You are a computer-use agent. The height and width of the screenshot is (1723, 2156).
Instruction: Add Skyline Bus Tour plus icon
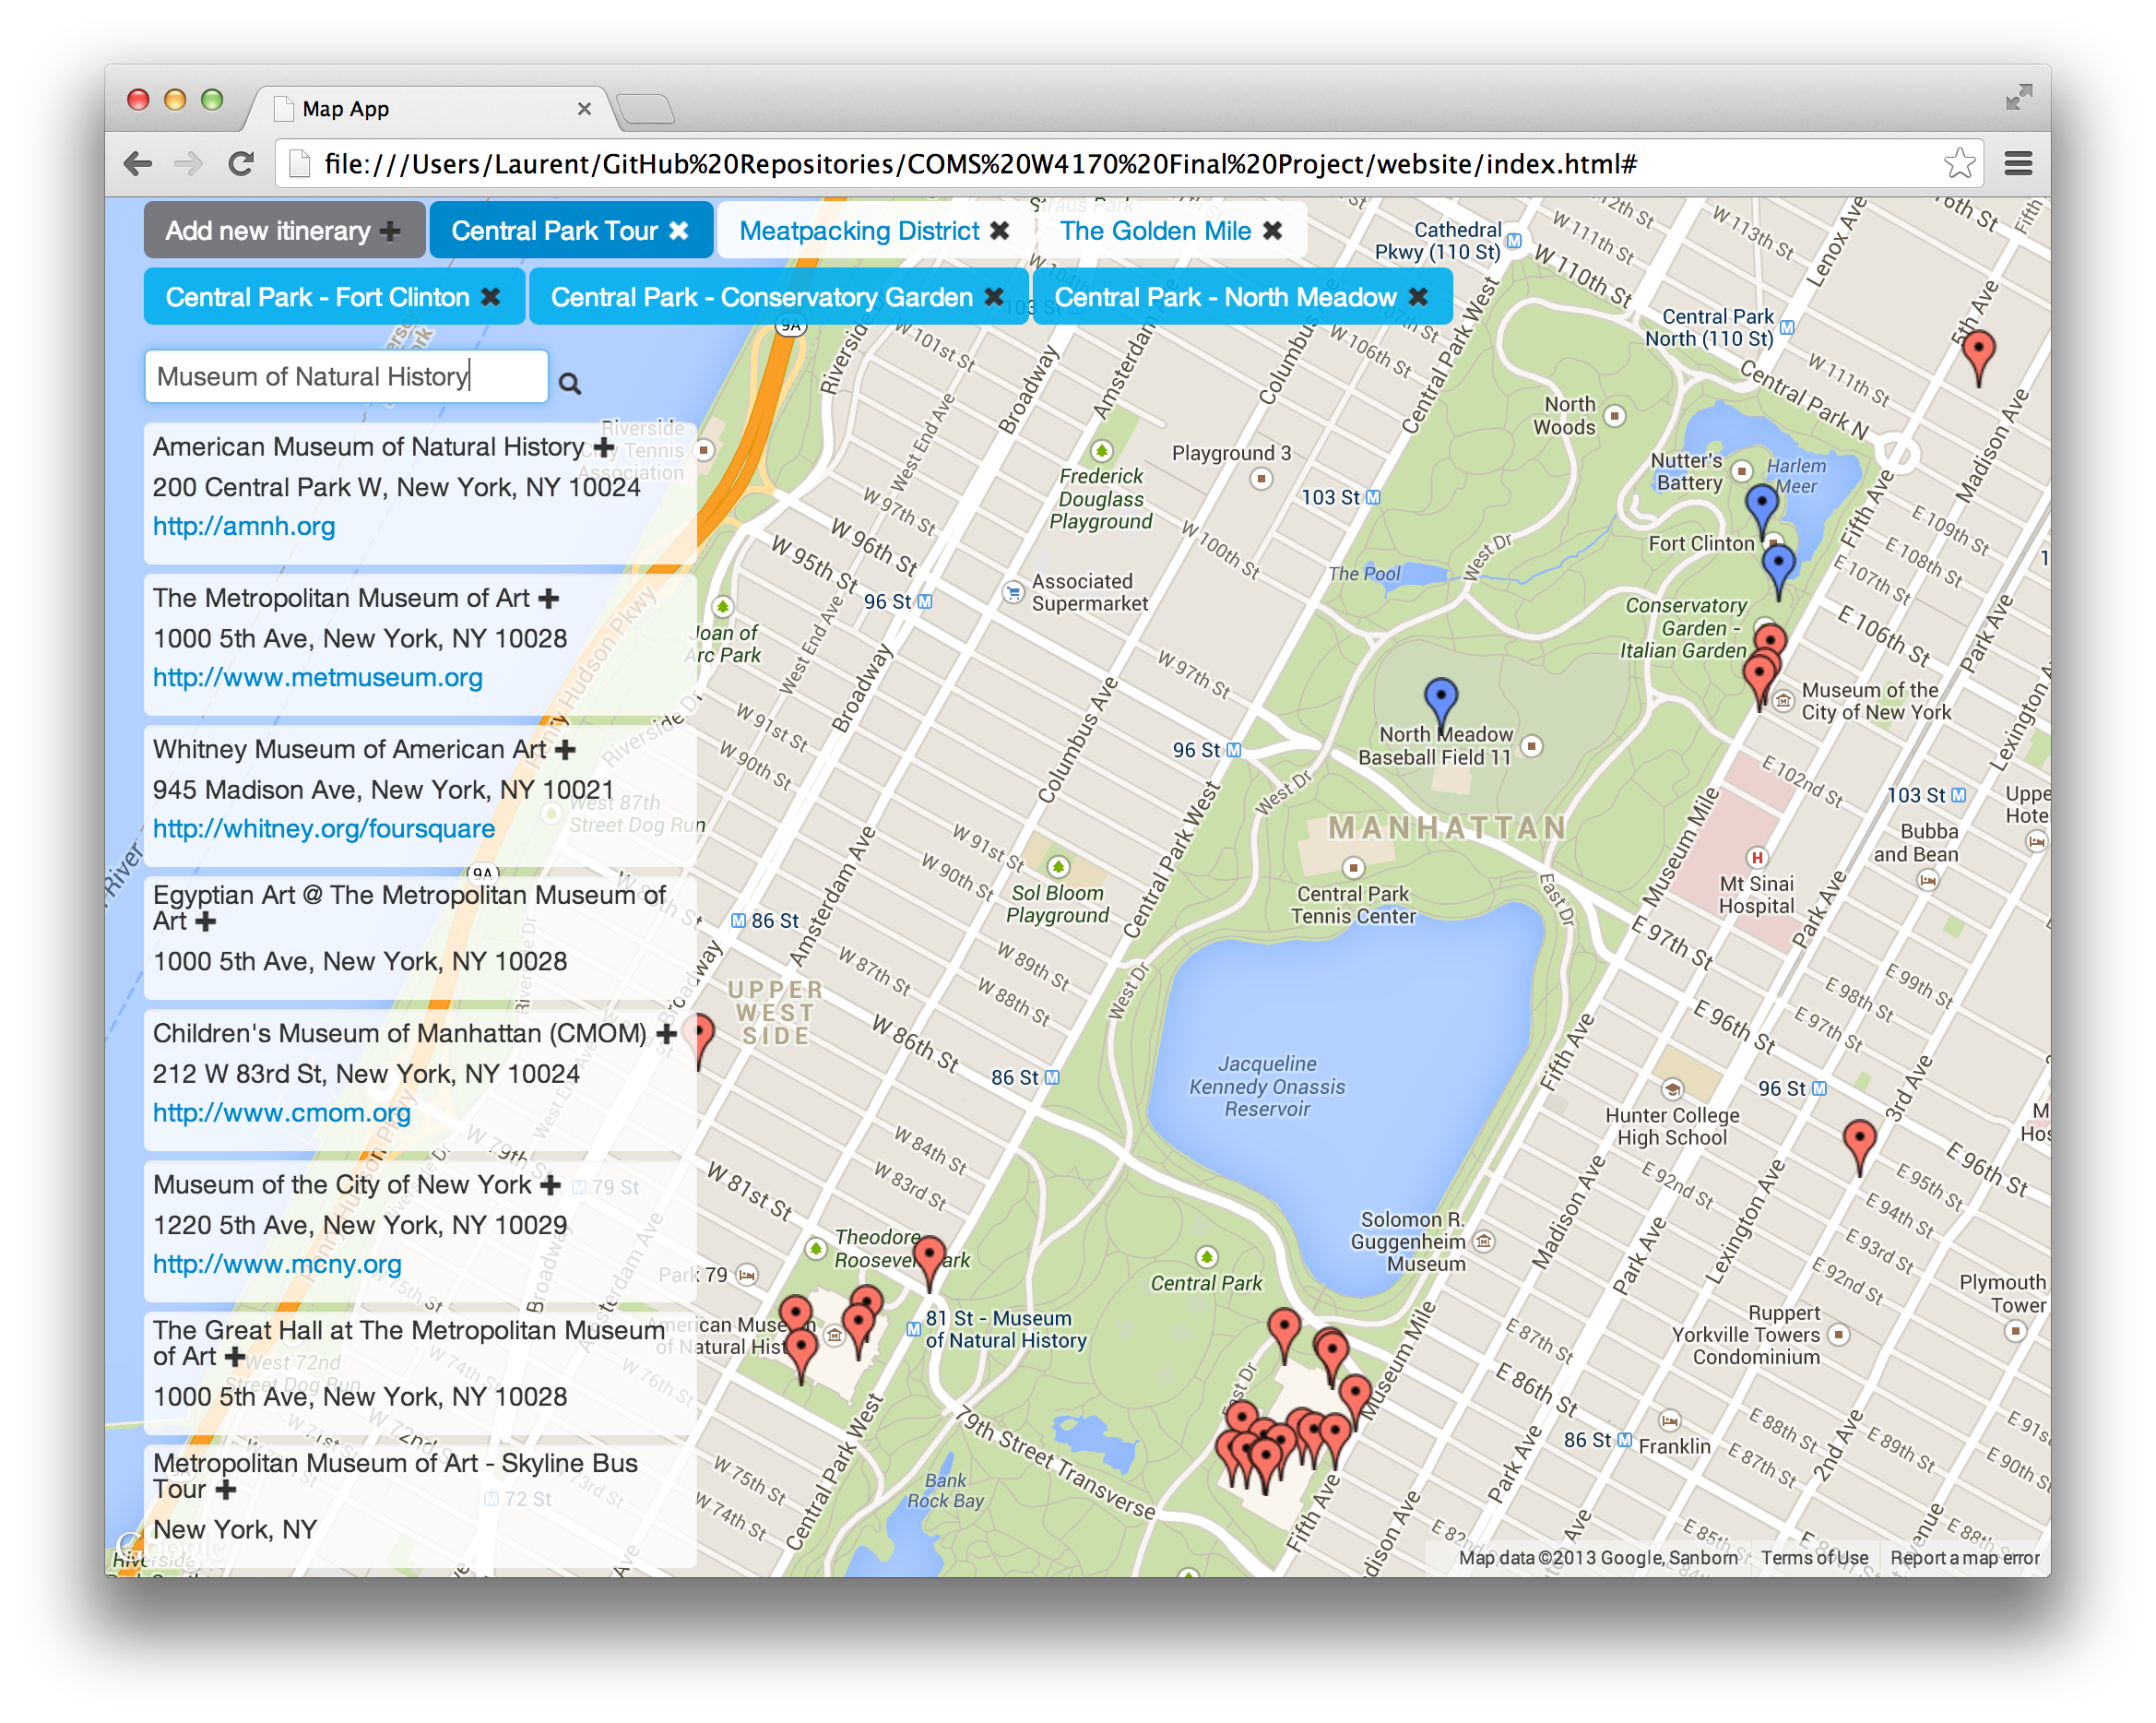point(227,1489)
